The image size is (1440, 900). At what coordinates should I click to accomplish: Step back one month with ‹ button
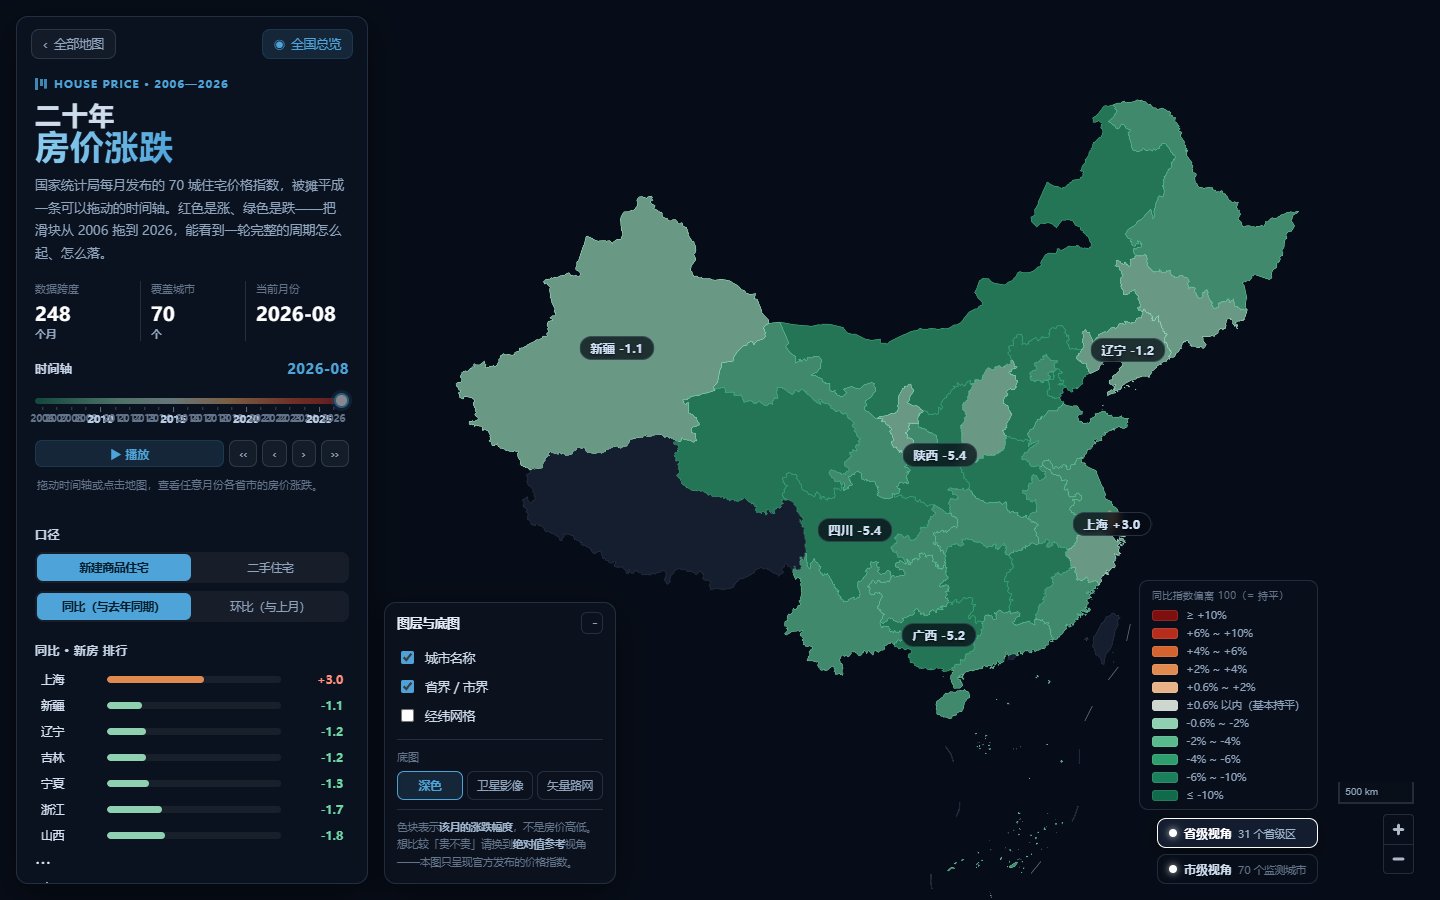pyautogui.click(x=274, y=454)
